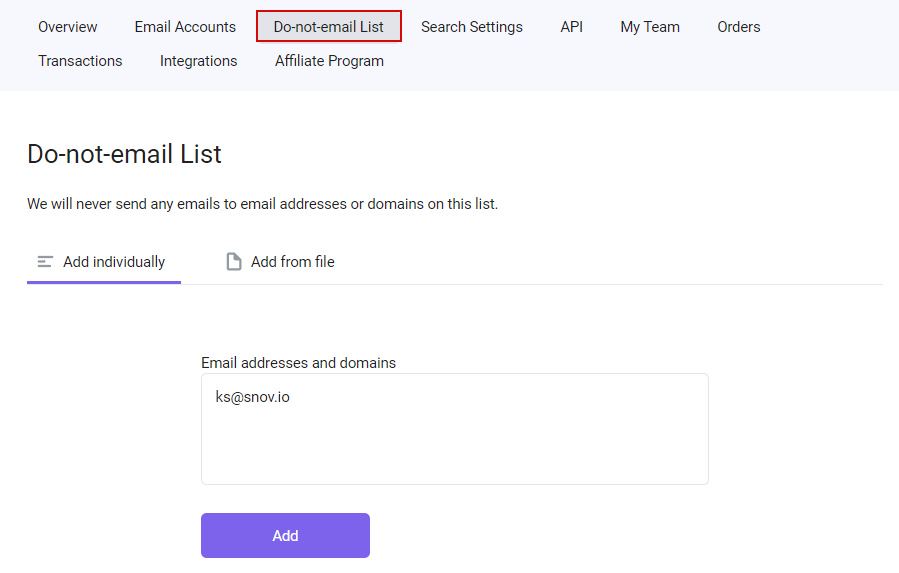Open the Overview tab
Image resolution: width=899 pixels, height=573 pixels.
68,27
